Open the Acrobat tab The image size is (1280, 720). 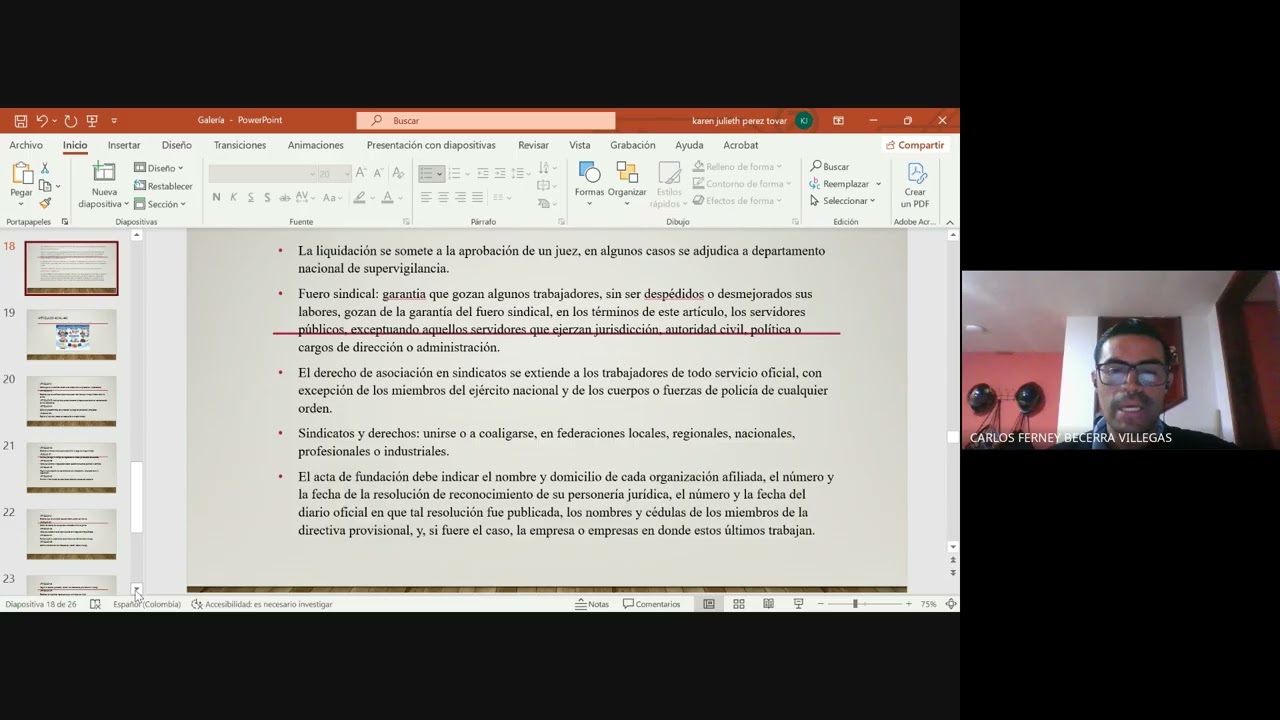741,145
